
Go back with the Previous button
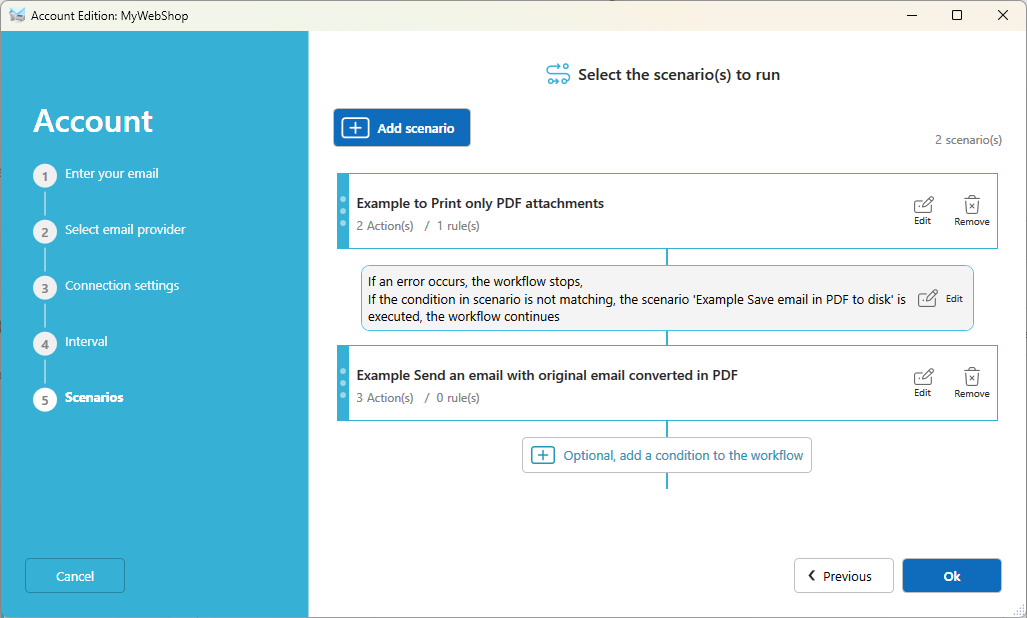pyautogui.click(x=844, y=575)
